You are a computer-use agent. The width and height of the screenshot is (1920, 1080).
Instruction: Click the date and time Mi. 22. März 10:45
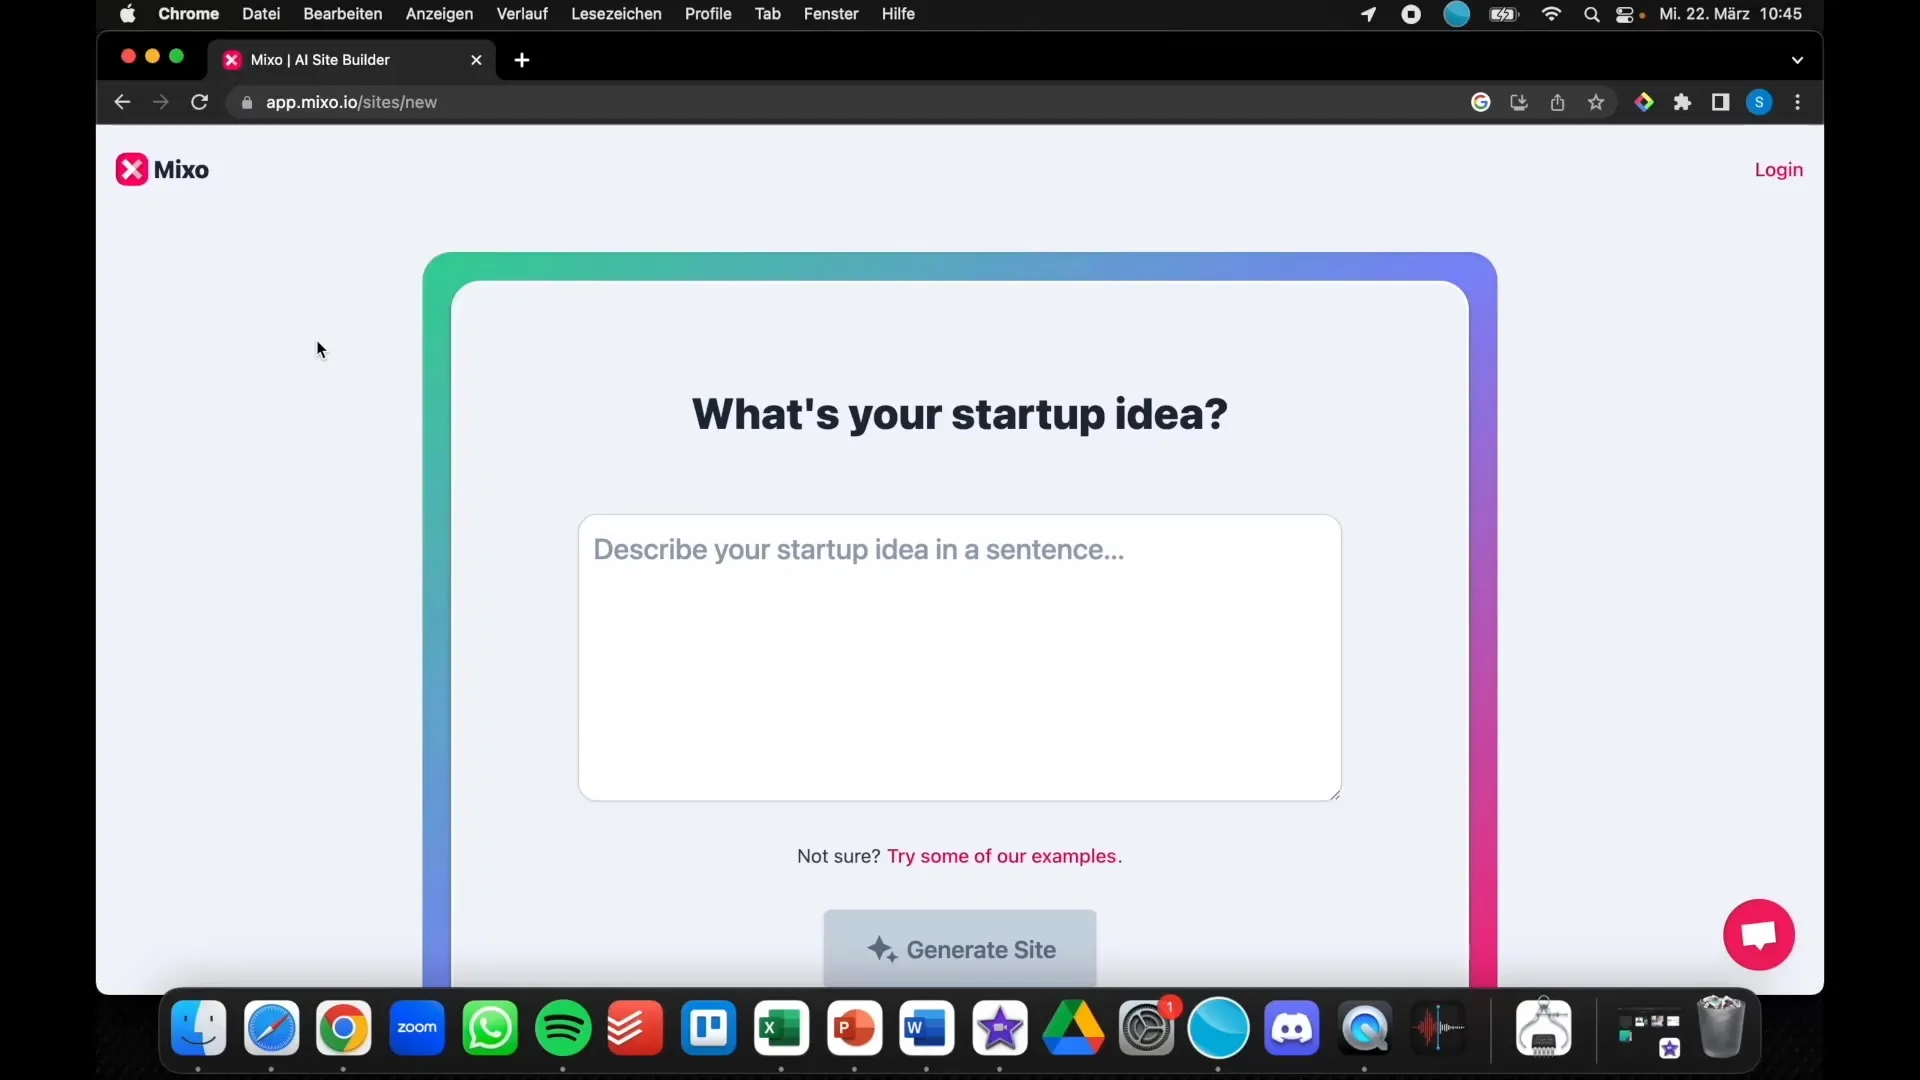1731,14
